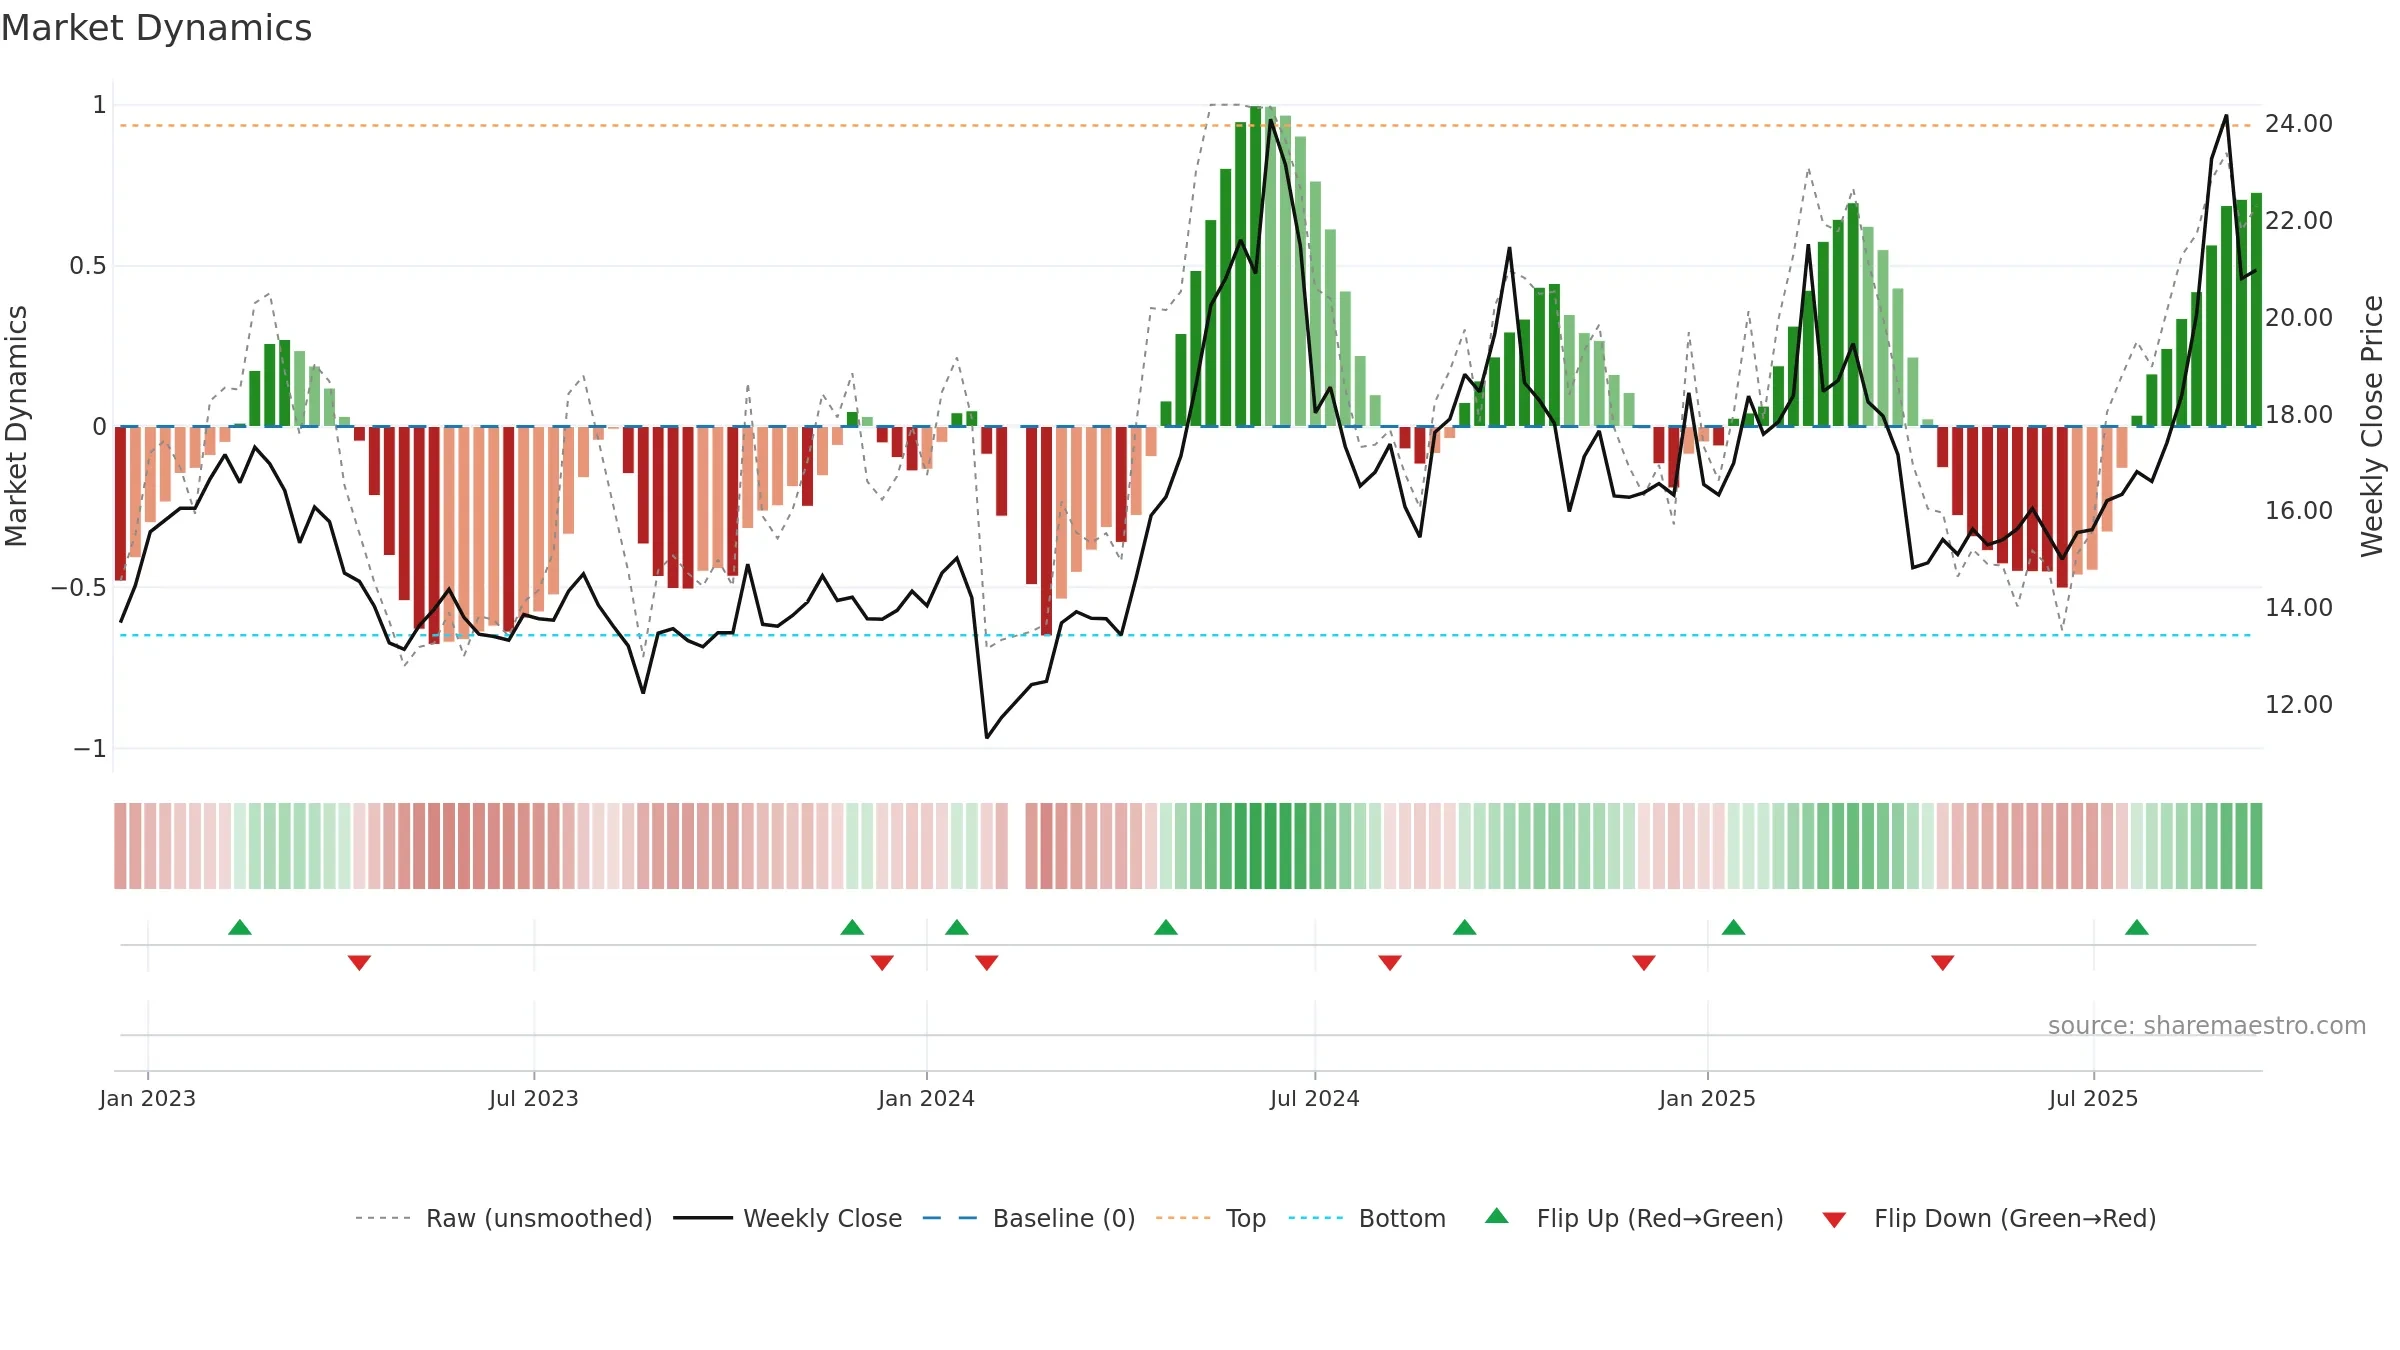Click the 12.00 price axis label

(x=2299, y=704)
